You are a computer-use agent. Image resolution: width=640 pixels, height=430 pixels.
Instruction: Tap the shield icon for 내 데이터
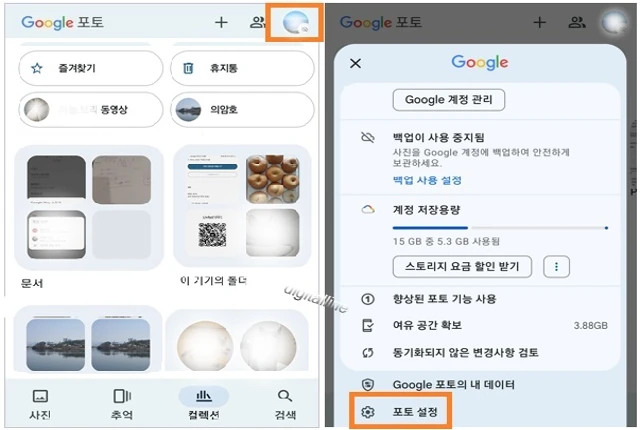[368, 384]
